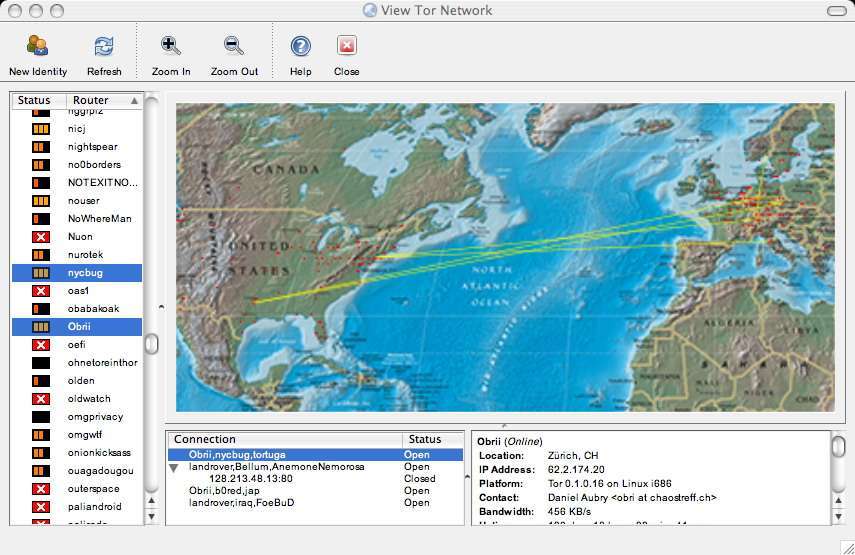Select router no0borders
The width and height of the screenshot is (855, 555).
77,165
